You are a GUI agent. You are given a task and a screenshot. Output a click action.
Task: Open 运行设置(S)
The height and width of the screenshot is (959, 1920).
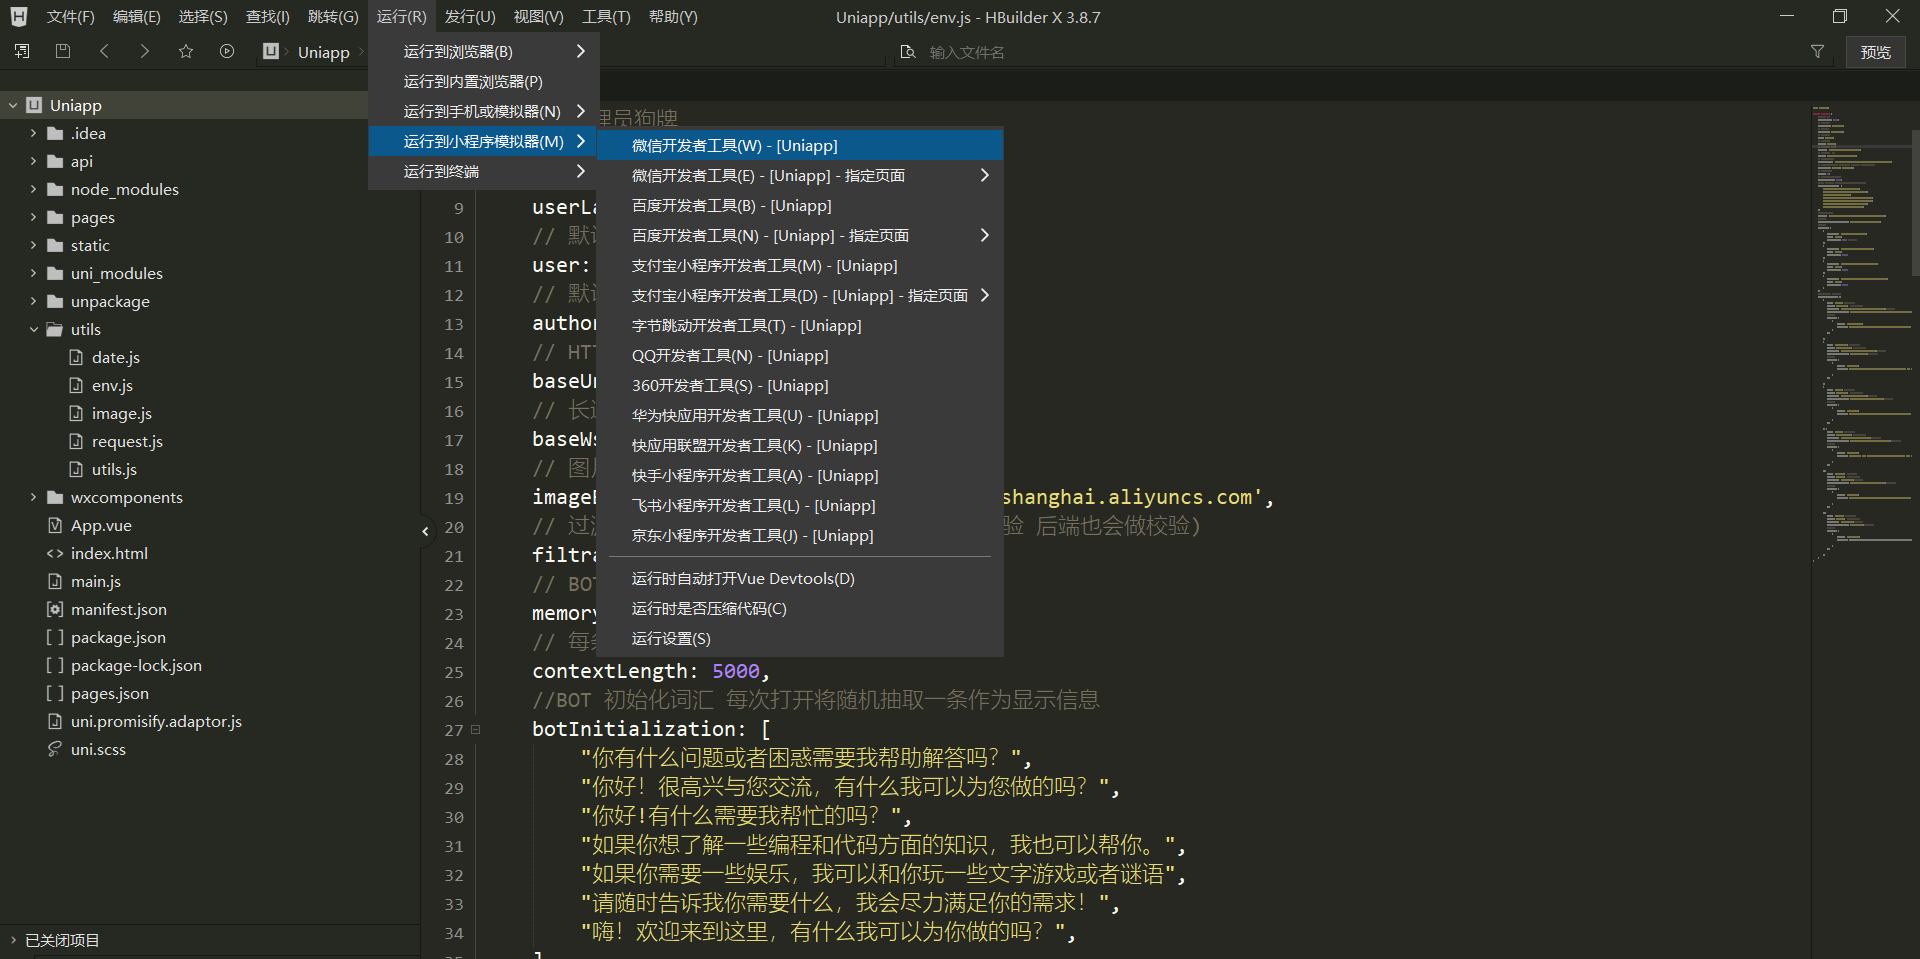800,638
